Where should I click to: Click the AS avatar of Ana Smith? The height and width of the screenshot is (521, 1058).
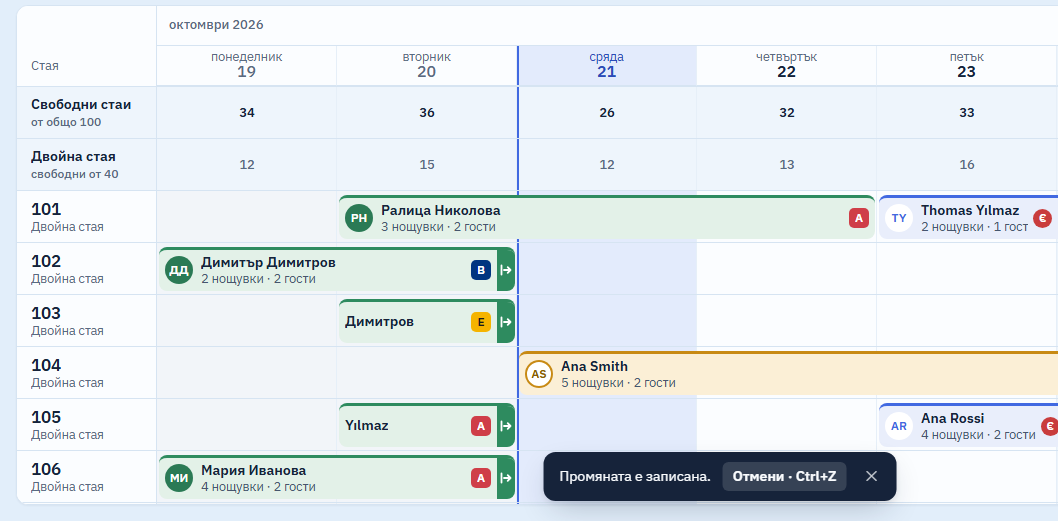[539, 374]
